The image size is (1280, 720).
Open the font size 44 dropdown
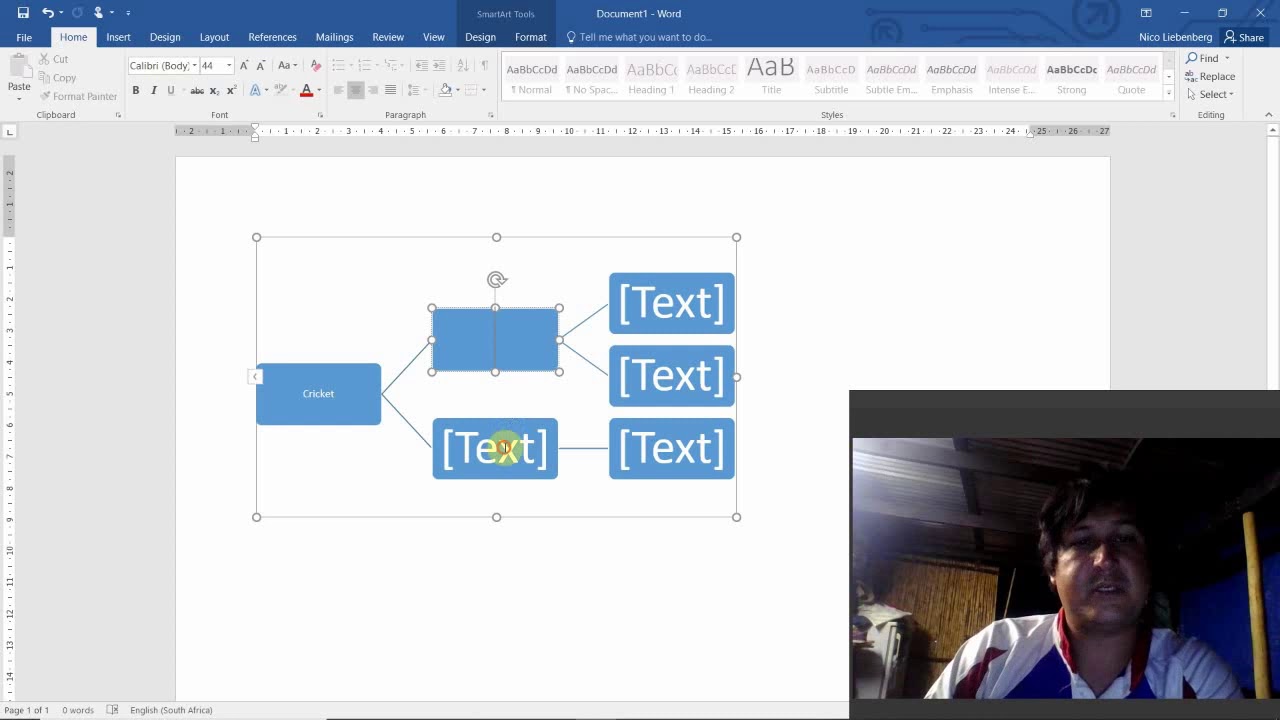[x=229, y=65]
